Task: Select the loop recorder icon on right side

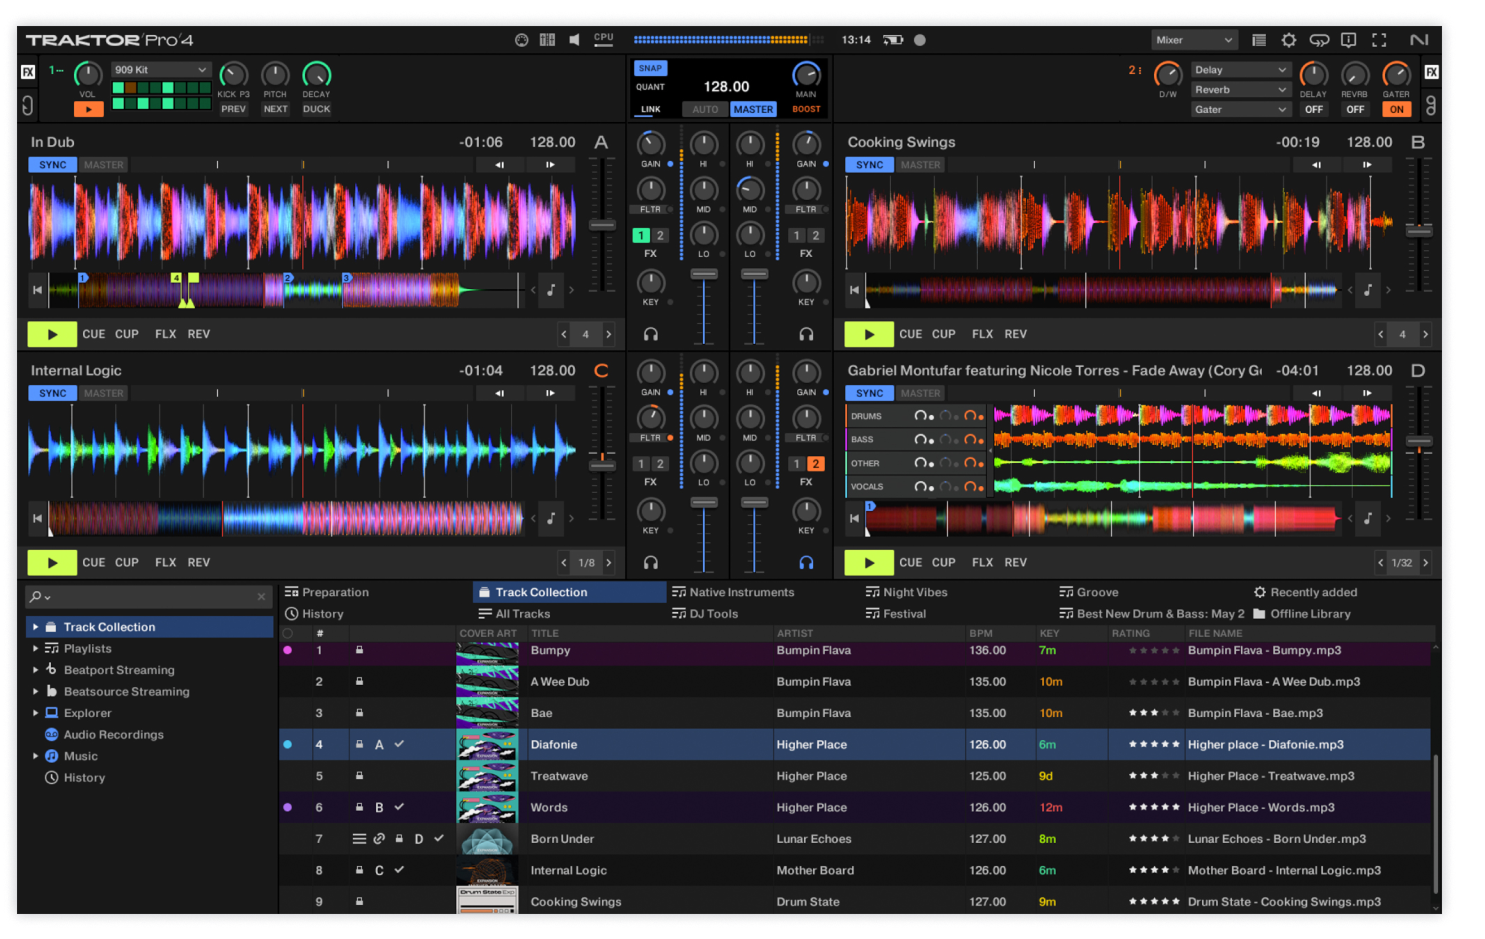Action: (x=1431, y=105)
